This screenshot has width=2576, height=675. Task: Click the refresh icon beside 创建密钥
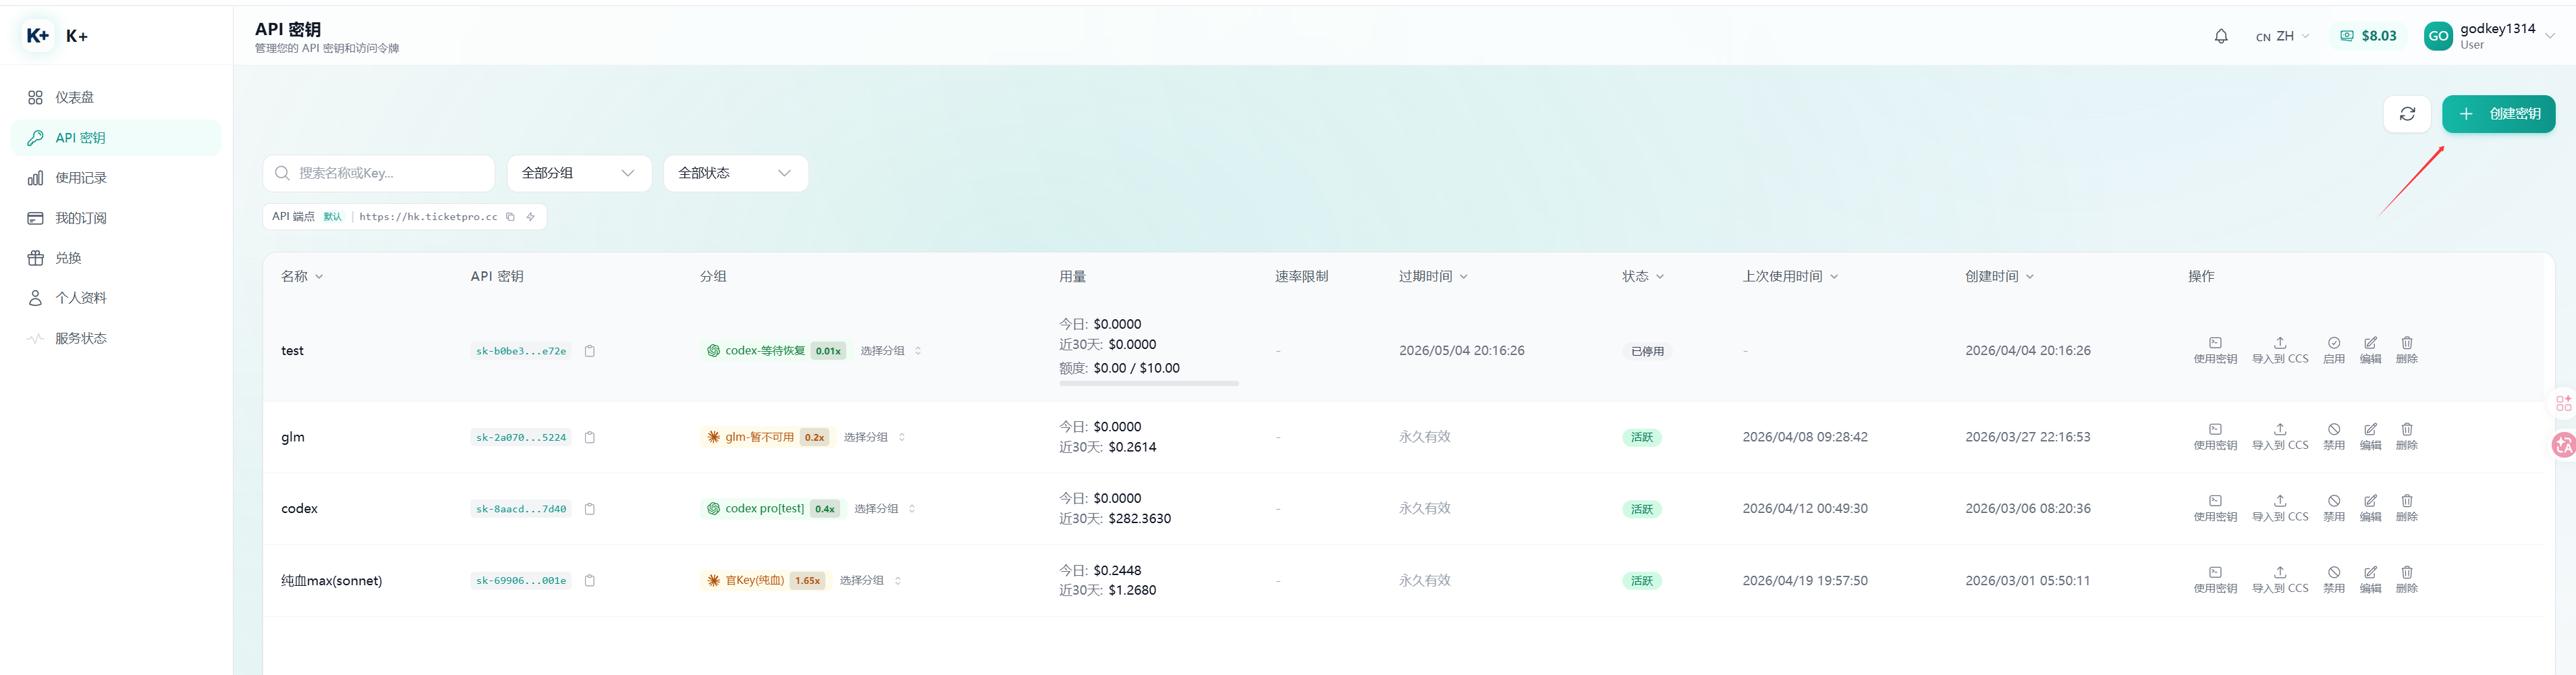2407,114
